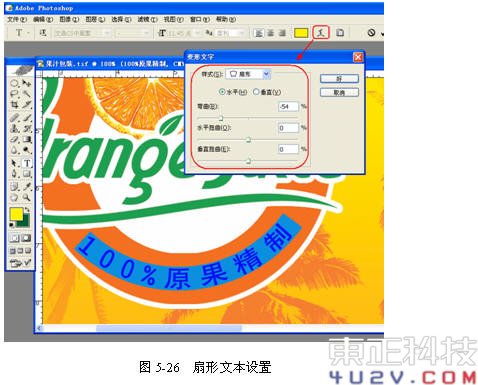Screen dimensions: 478x385
Task: Click the bend value field showing -54
Action: [289, 107]
